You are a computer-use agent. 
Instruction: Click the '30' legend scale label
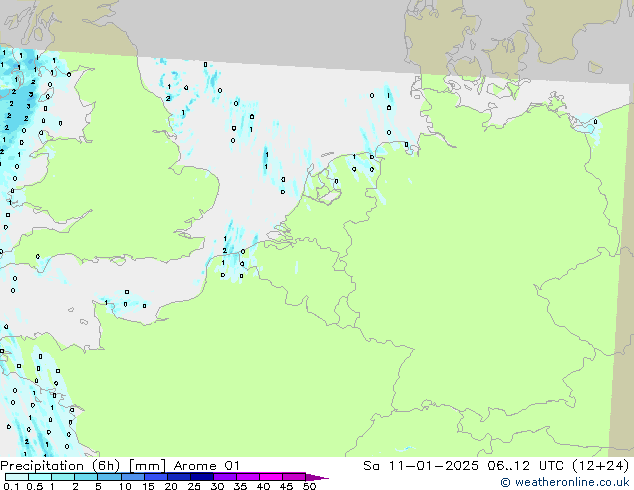tap(217, 486)
